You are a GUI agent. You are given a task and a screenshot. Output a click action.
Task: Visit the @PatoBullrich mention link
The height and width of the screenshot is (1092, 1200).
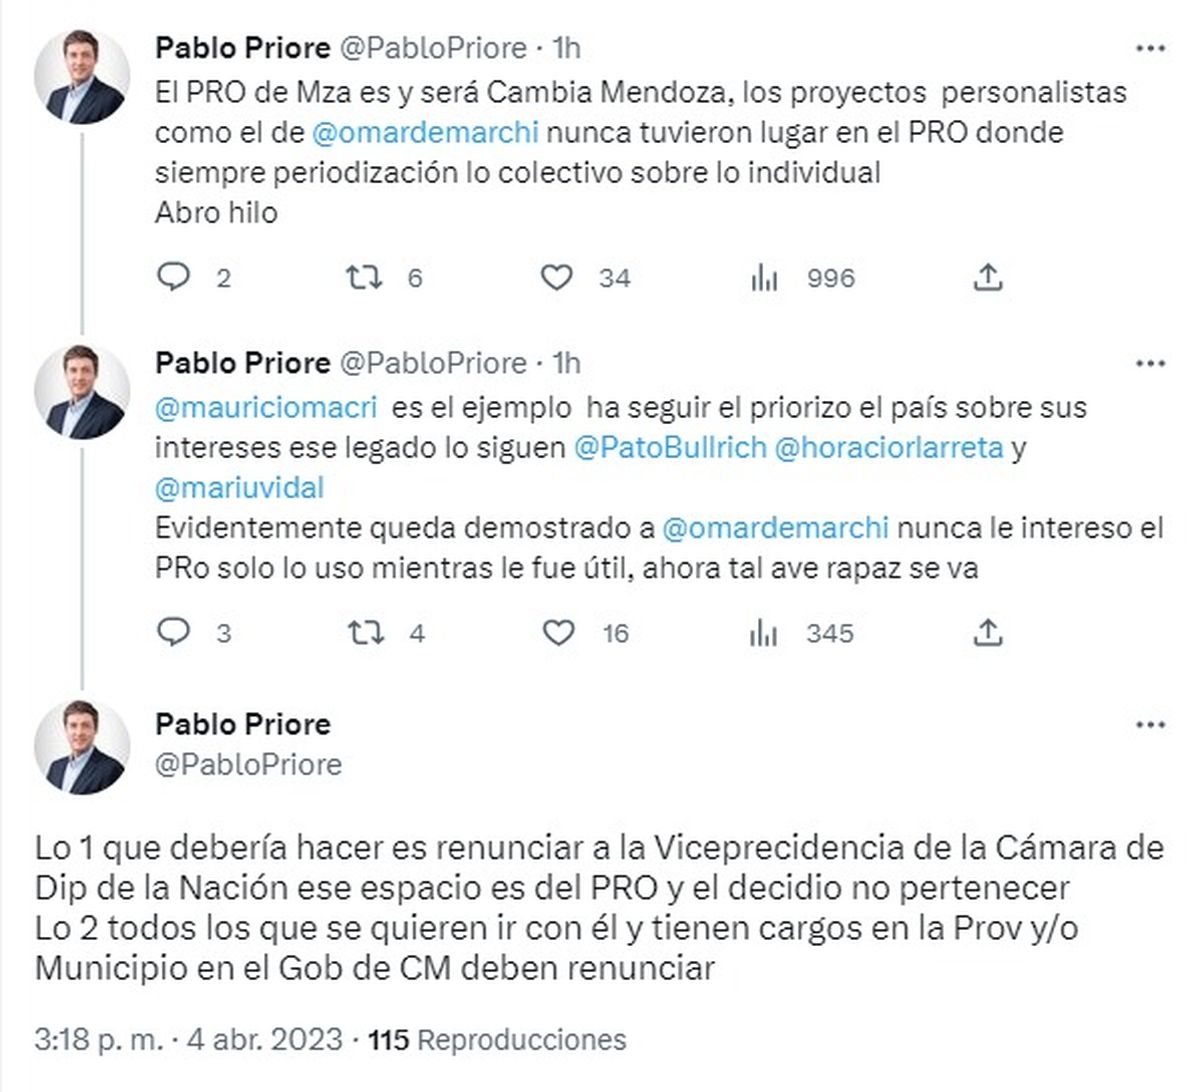670,447
